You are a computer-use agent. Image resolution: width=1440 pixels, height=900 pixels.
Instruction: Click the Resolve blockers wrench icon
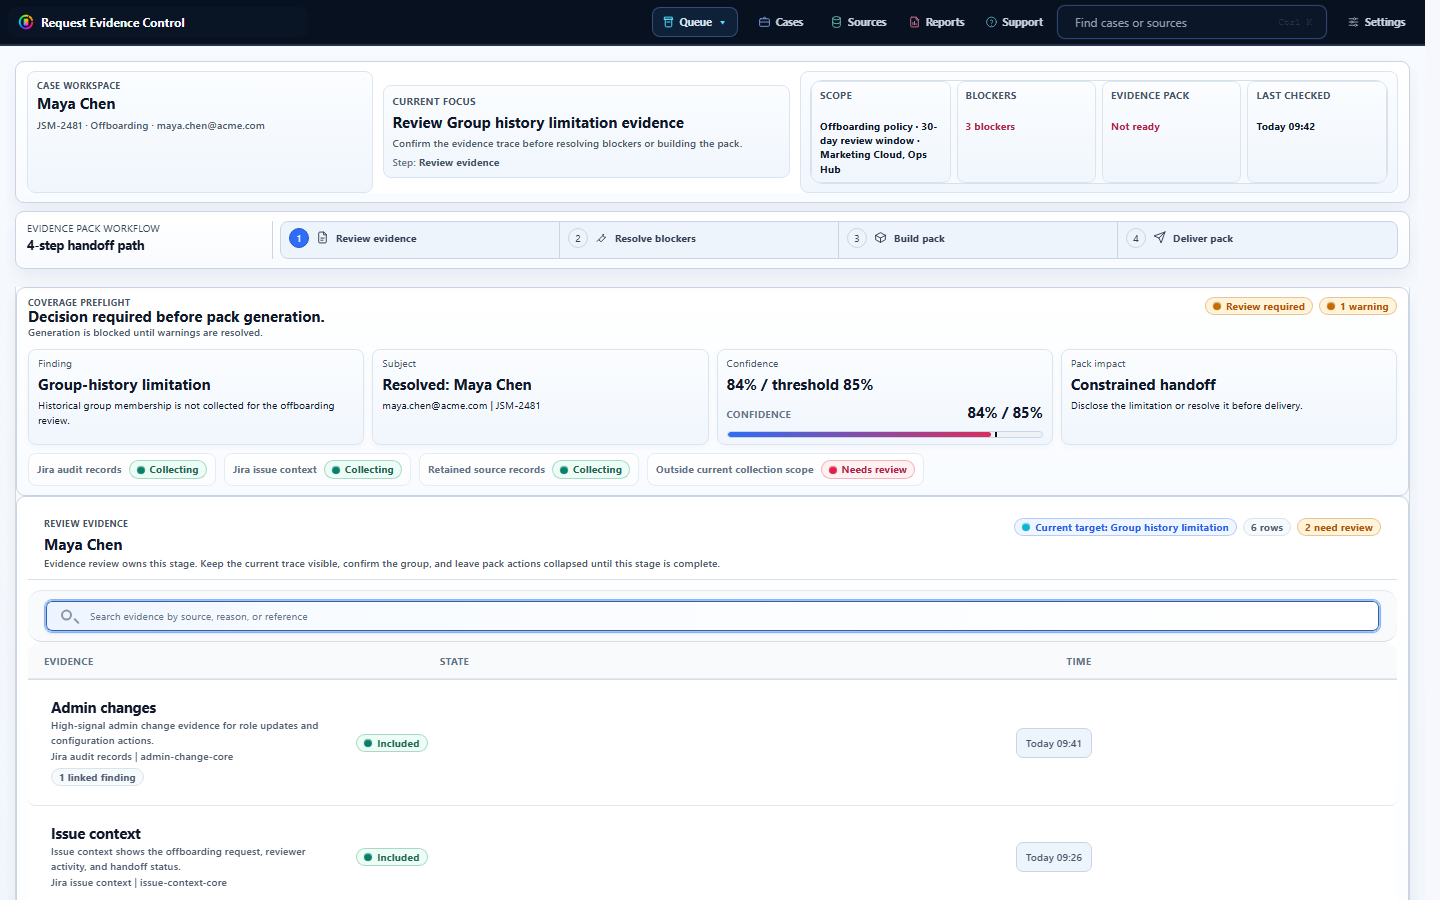click(x=601, y=238)
